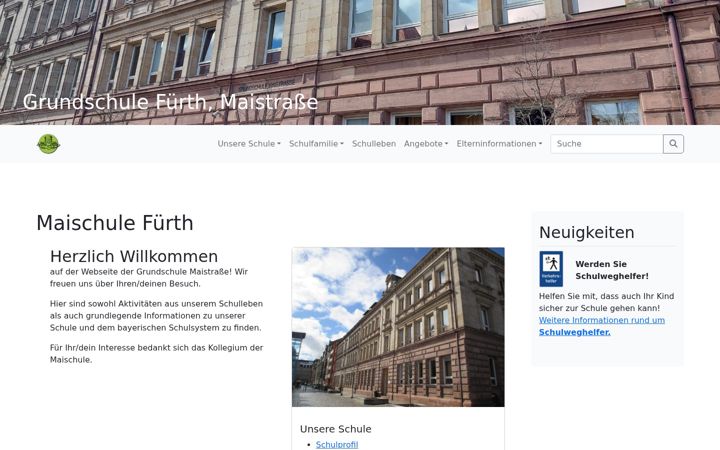Click the magnifier search button
Screen dimensions: 720x450
tap(673, 144)
